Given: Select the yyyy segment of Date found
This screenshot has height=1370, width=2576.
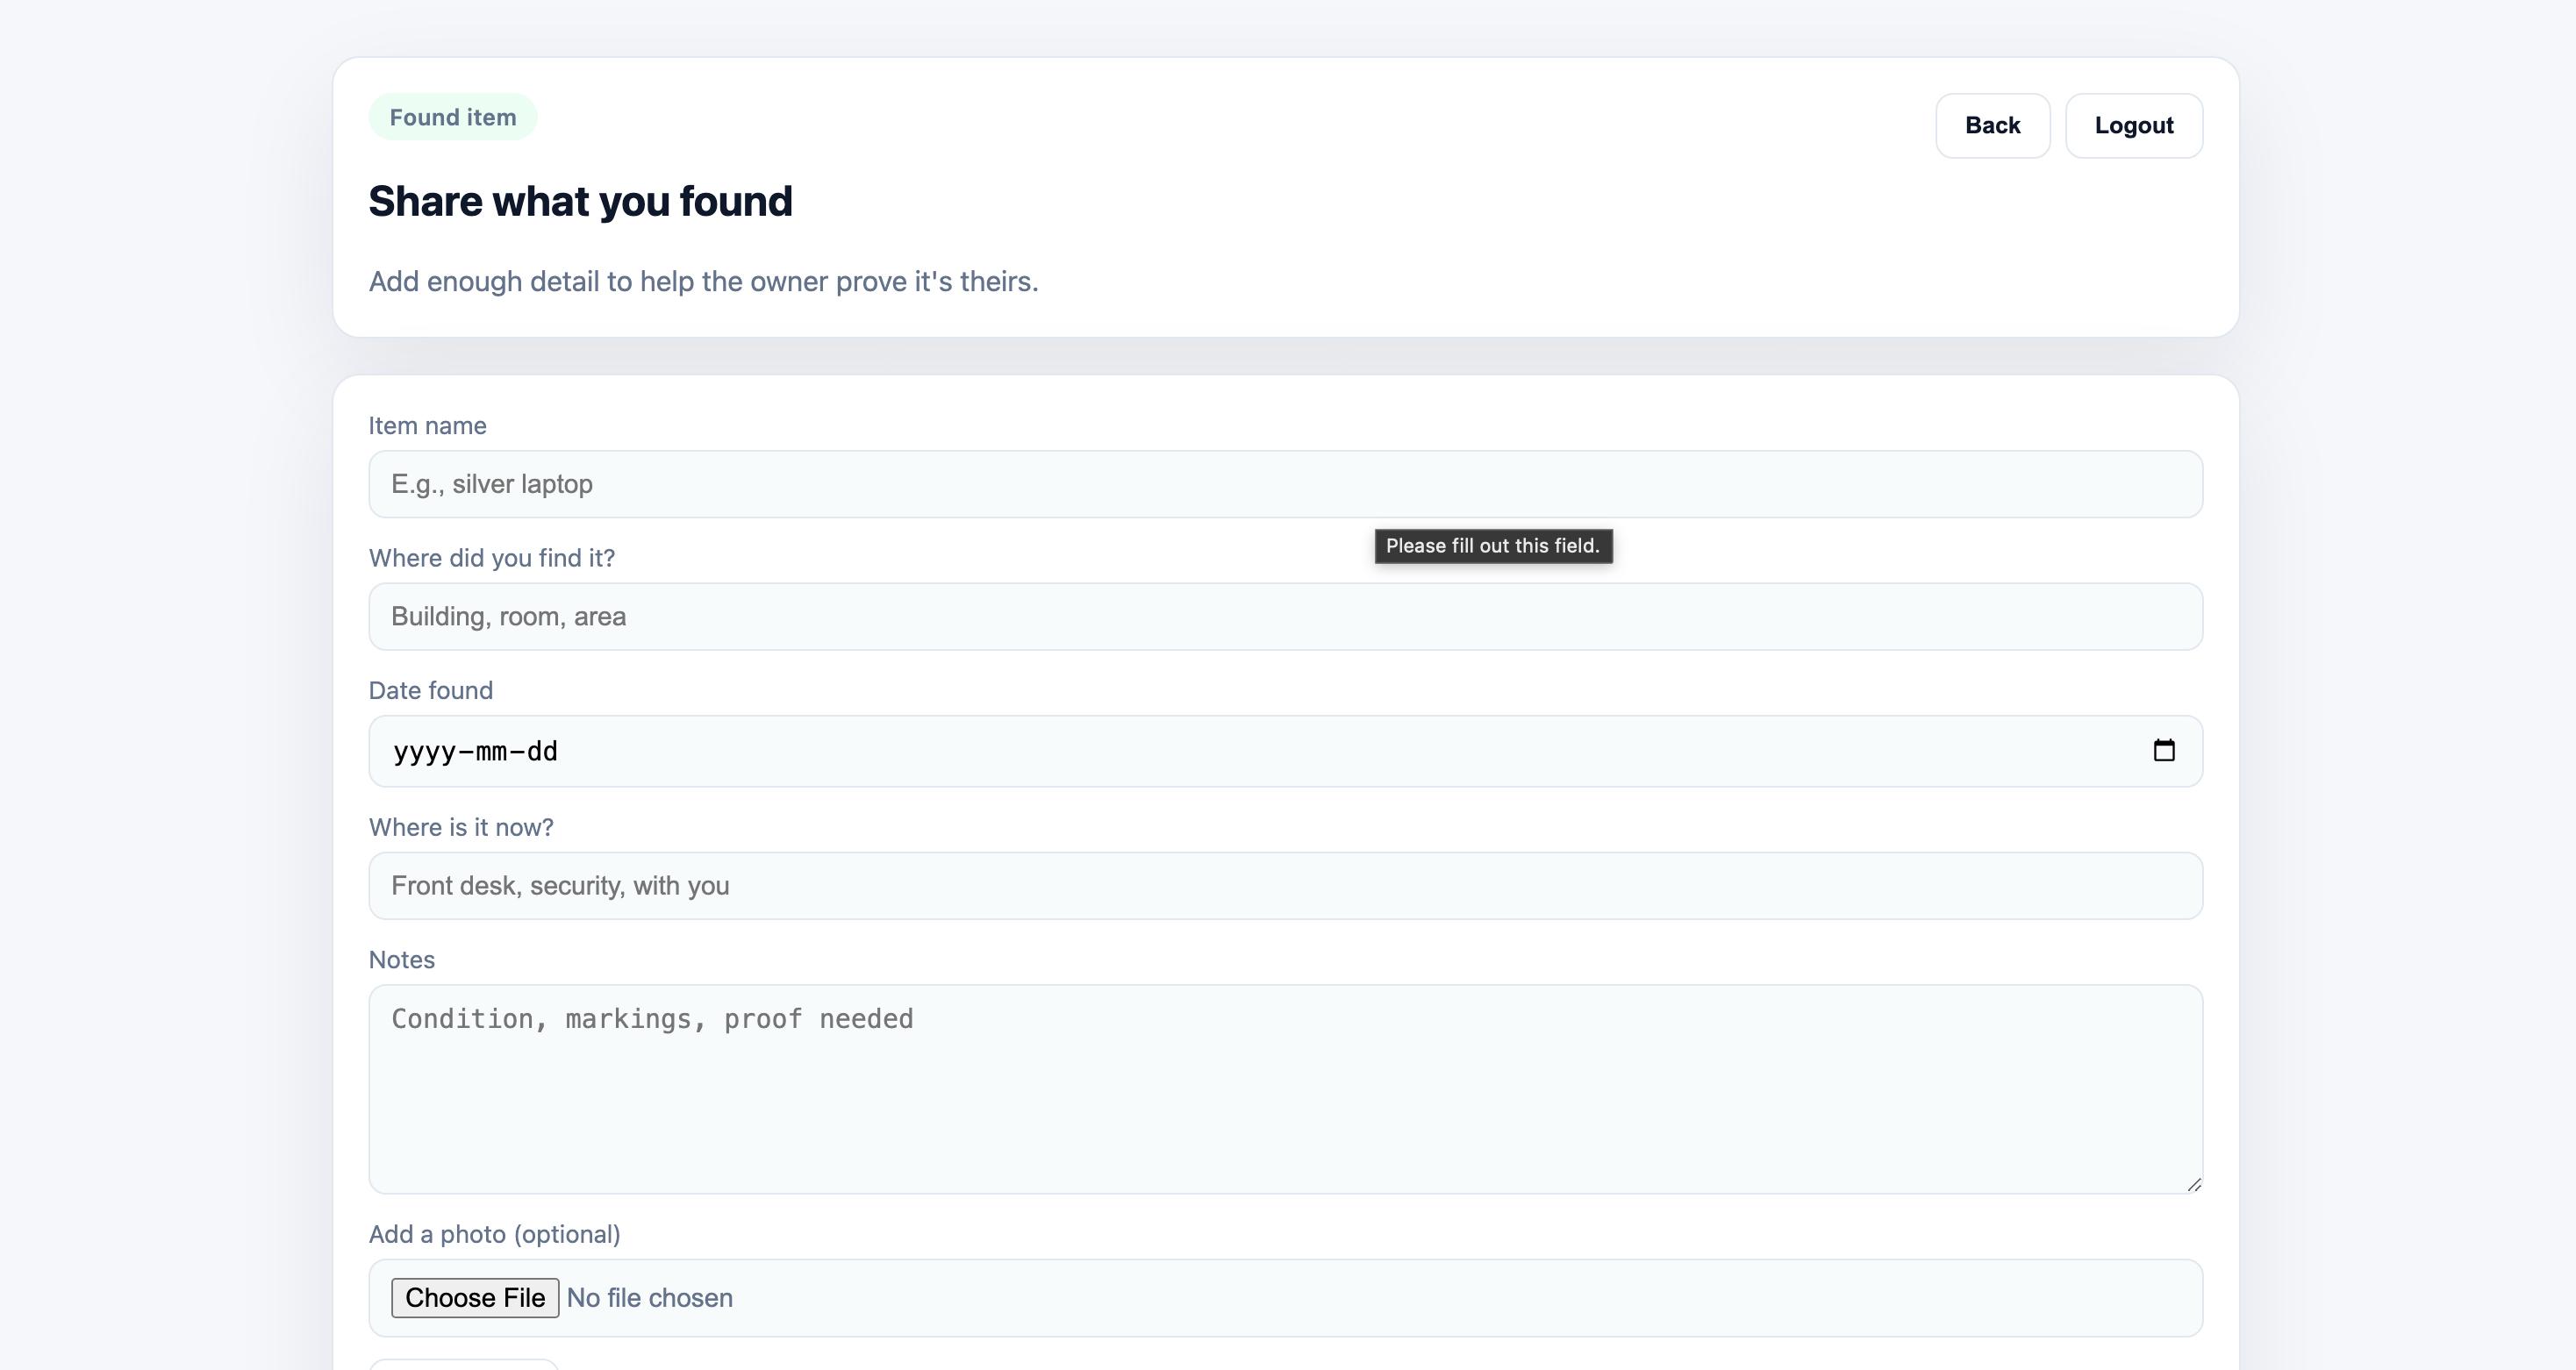Looking at the screenshot, I should tap(423, 752).
